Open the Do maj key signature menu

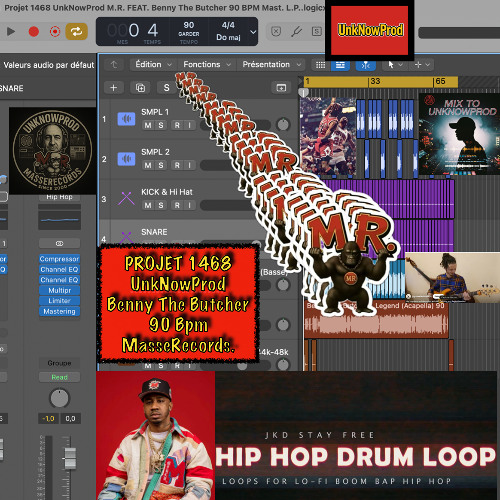228,37
